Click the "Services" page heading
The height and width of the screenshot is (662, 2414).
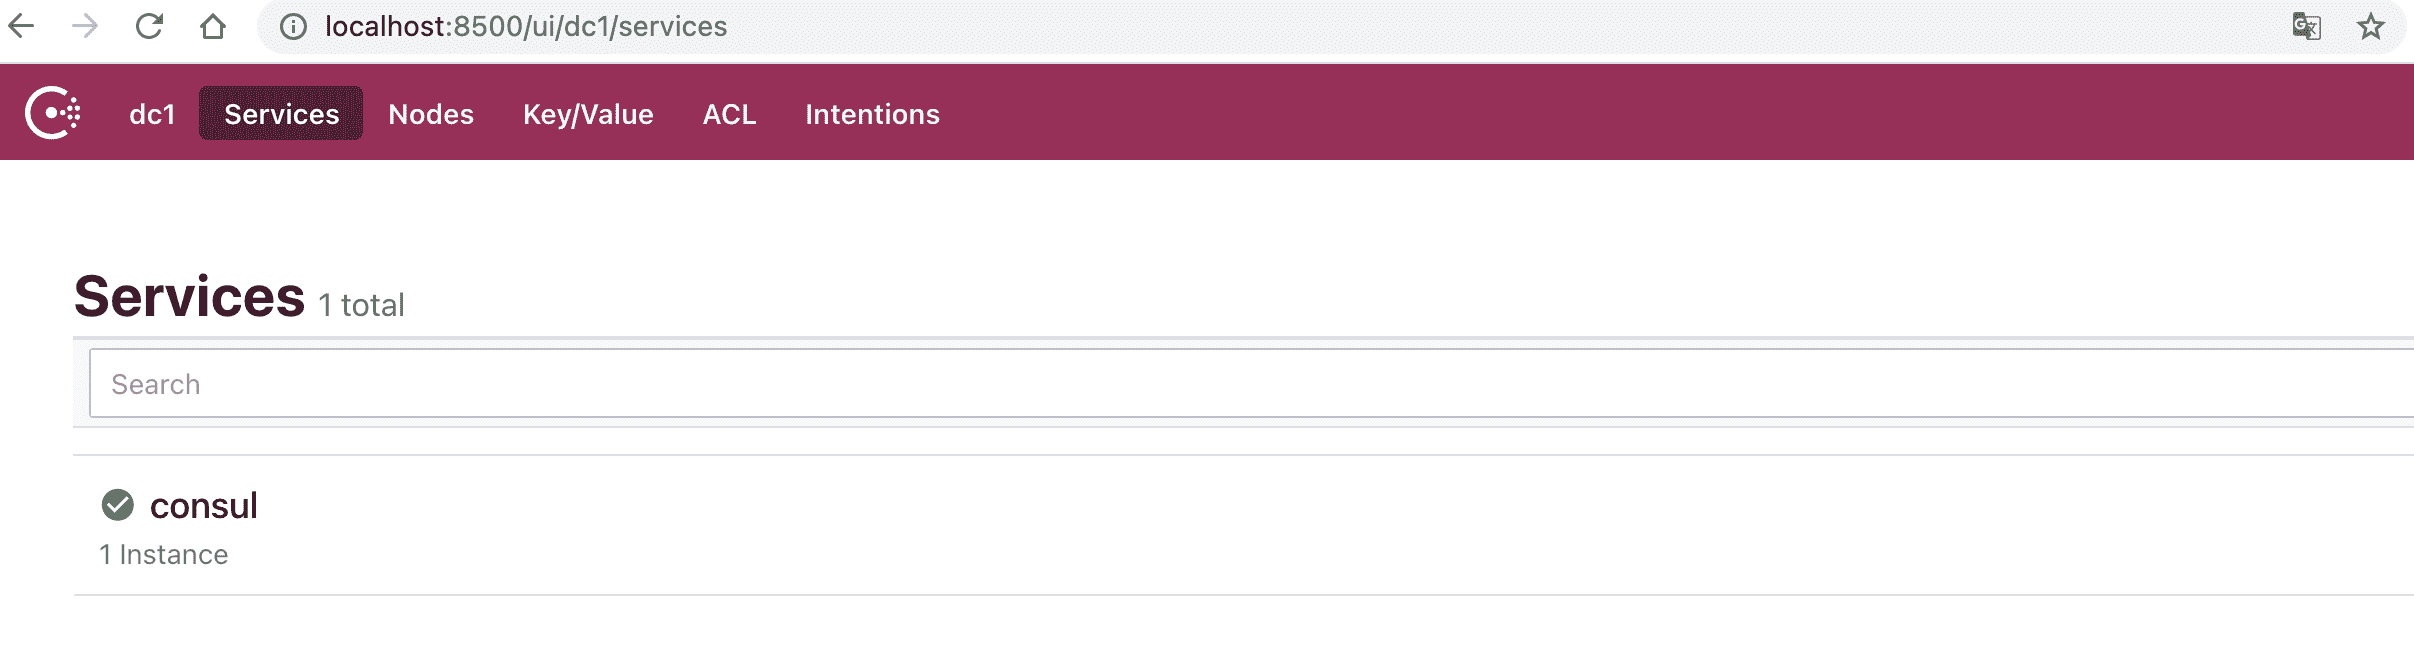pyautogui.click(x=189, y=297)
